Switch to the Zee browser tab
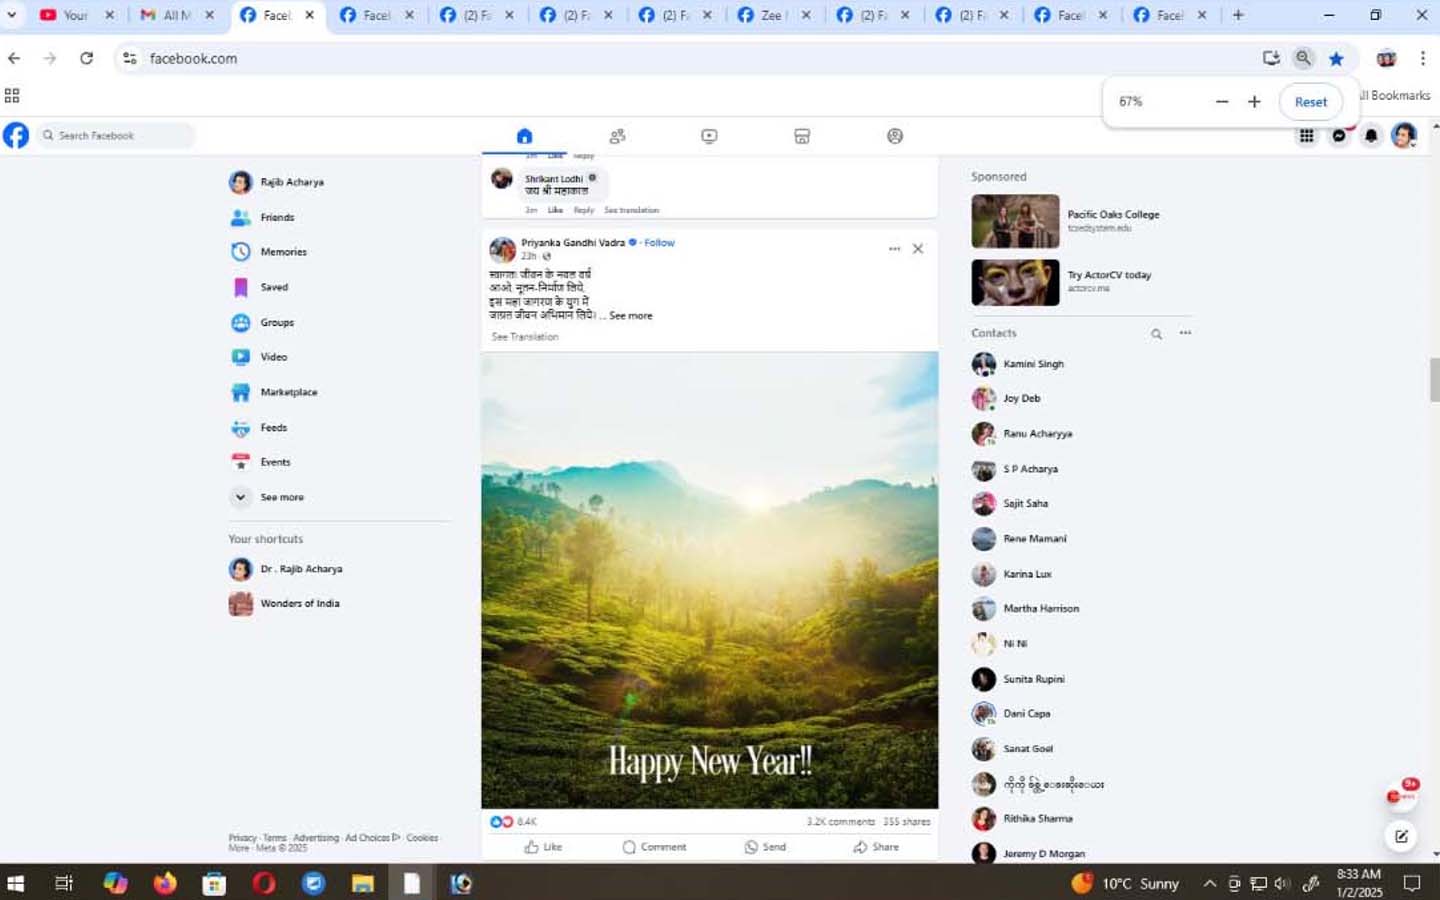 pos(773,15)
